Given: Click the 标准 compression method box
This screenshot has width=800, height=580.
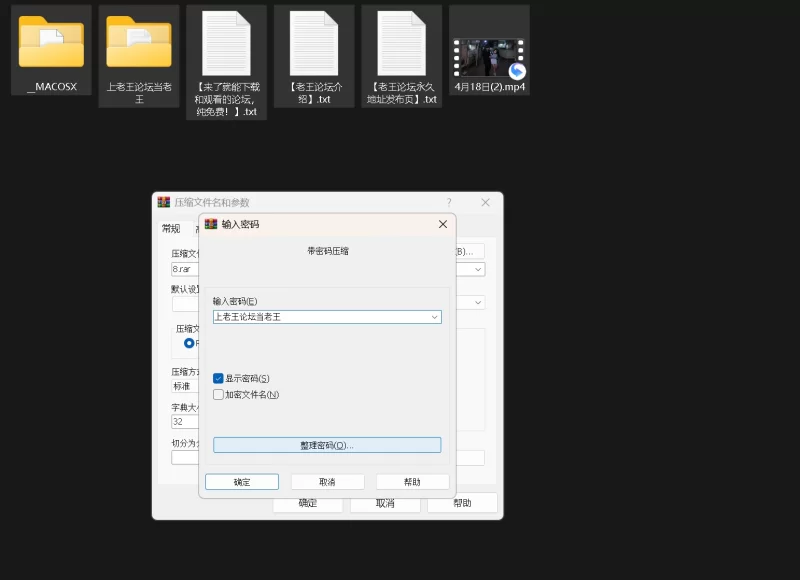Looking at the screenshot, I should click(185, 386).
